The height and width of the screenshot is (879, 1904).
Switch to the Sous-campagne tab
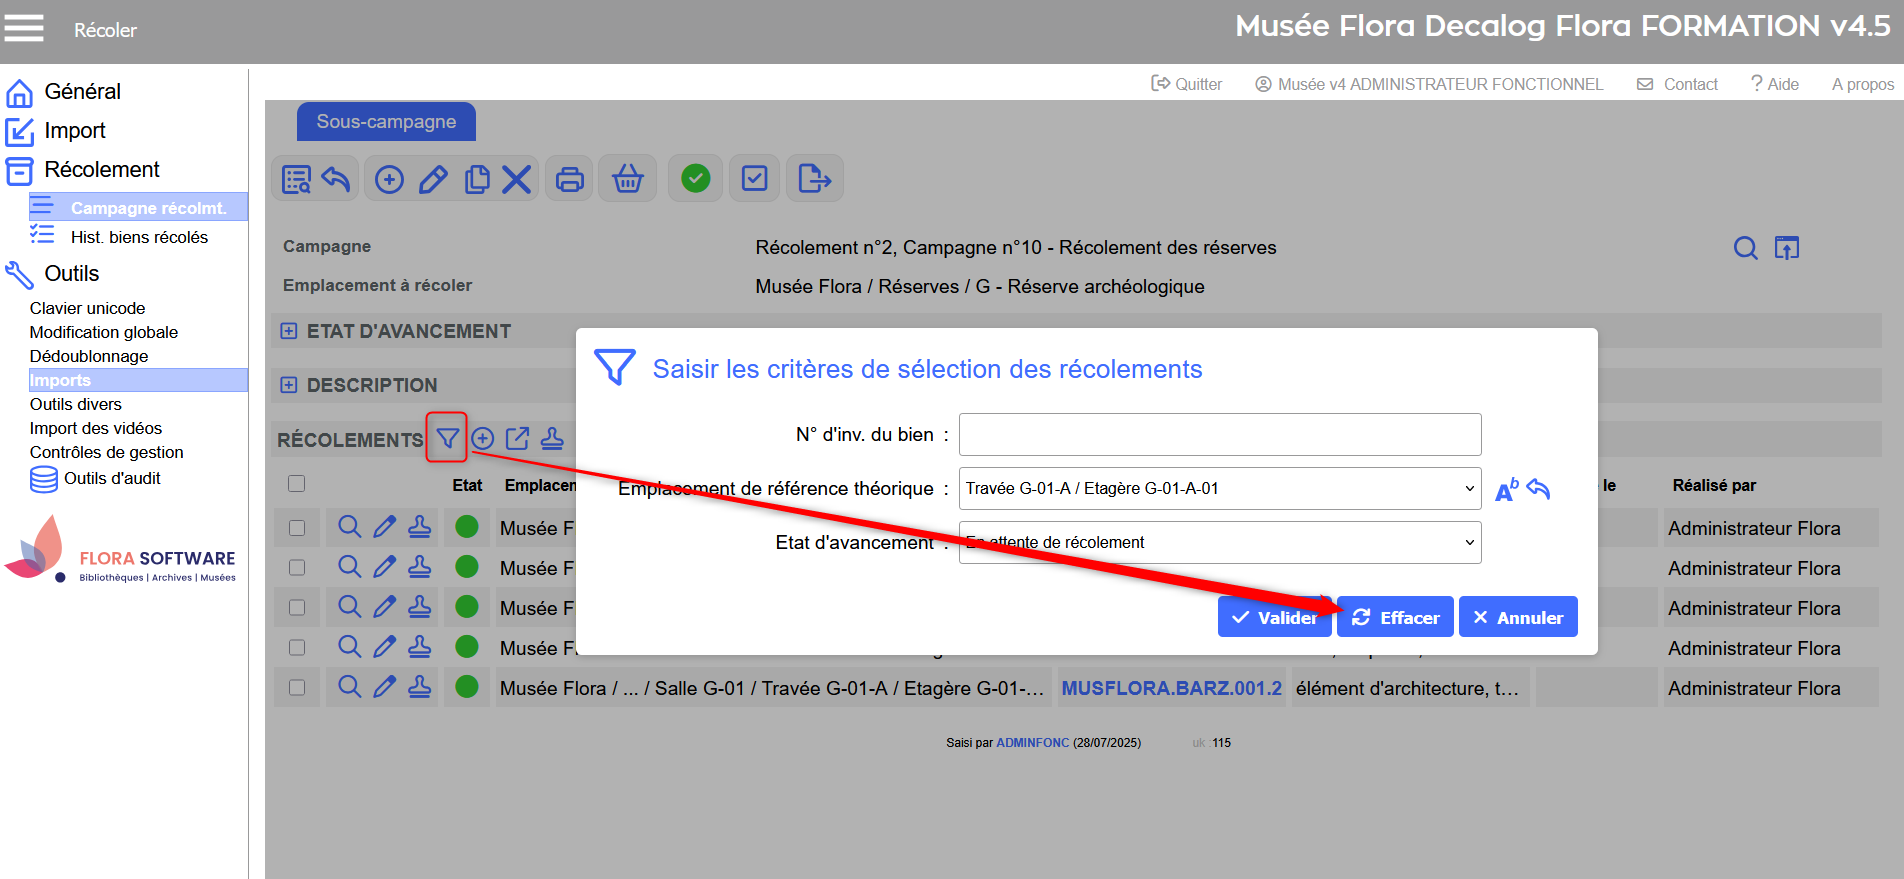tap(386, 122)
